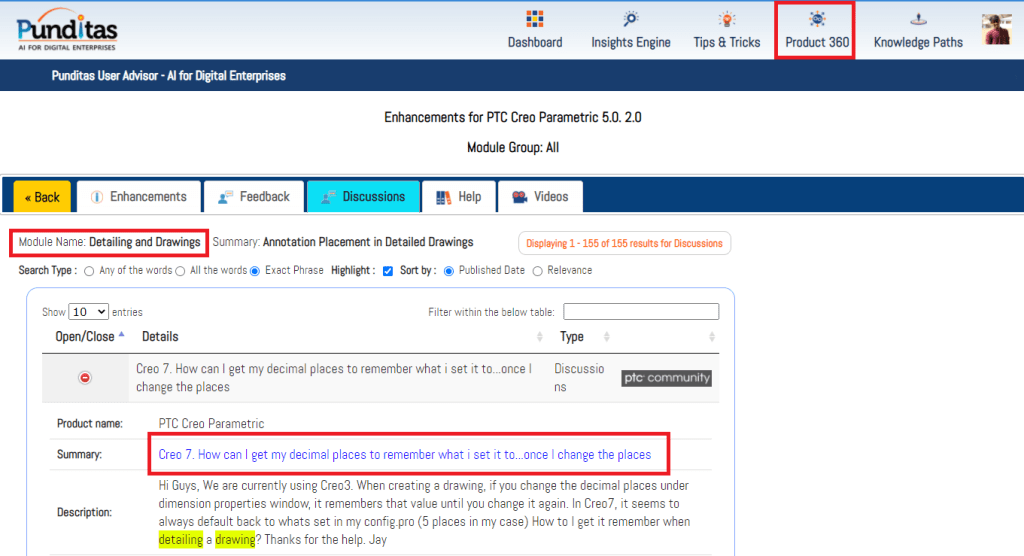Screen dimensions: 1024x556
Task: Open the Creo 7 decimal places summary link
Action: click(x=405, y=455)
